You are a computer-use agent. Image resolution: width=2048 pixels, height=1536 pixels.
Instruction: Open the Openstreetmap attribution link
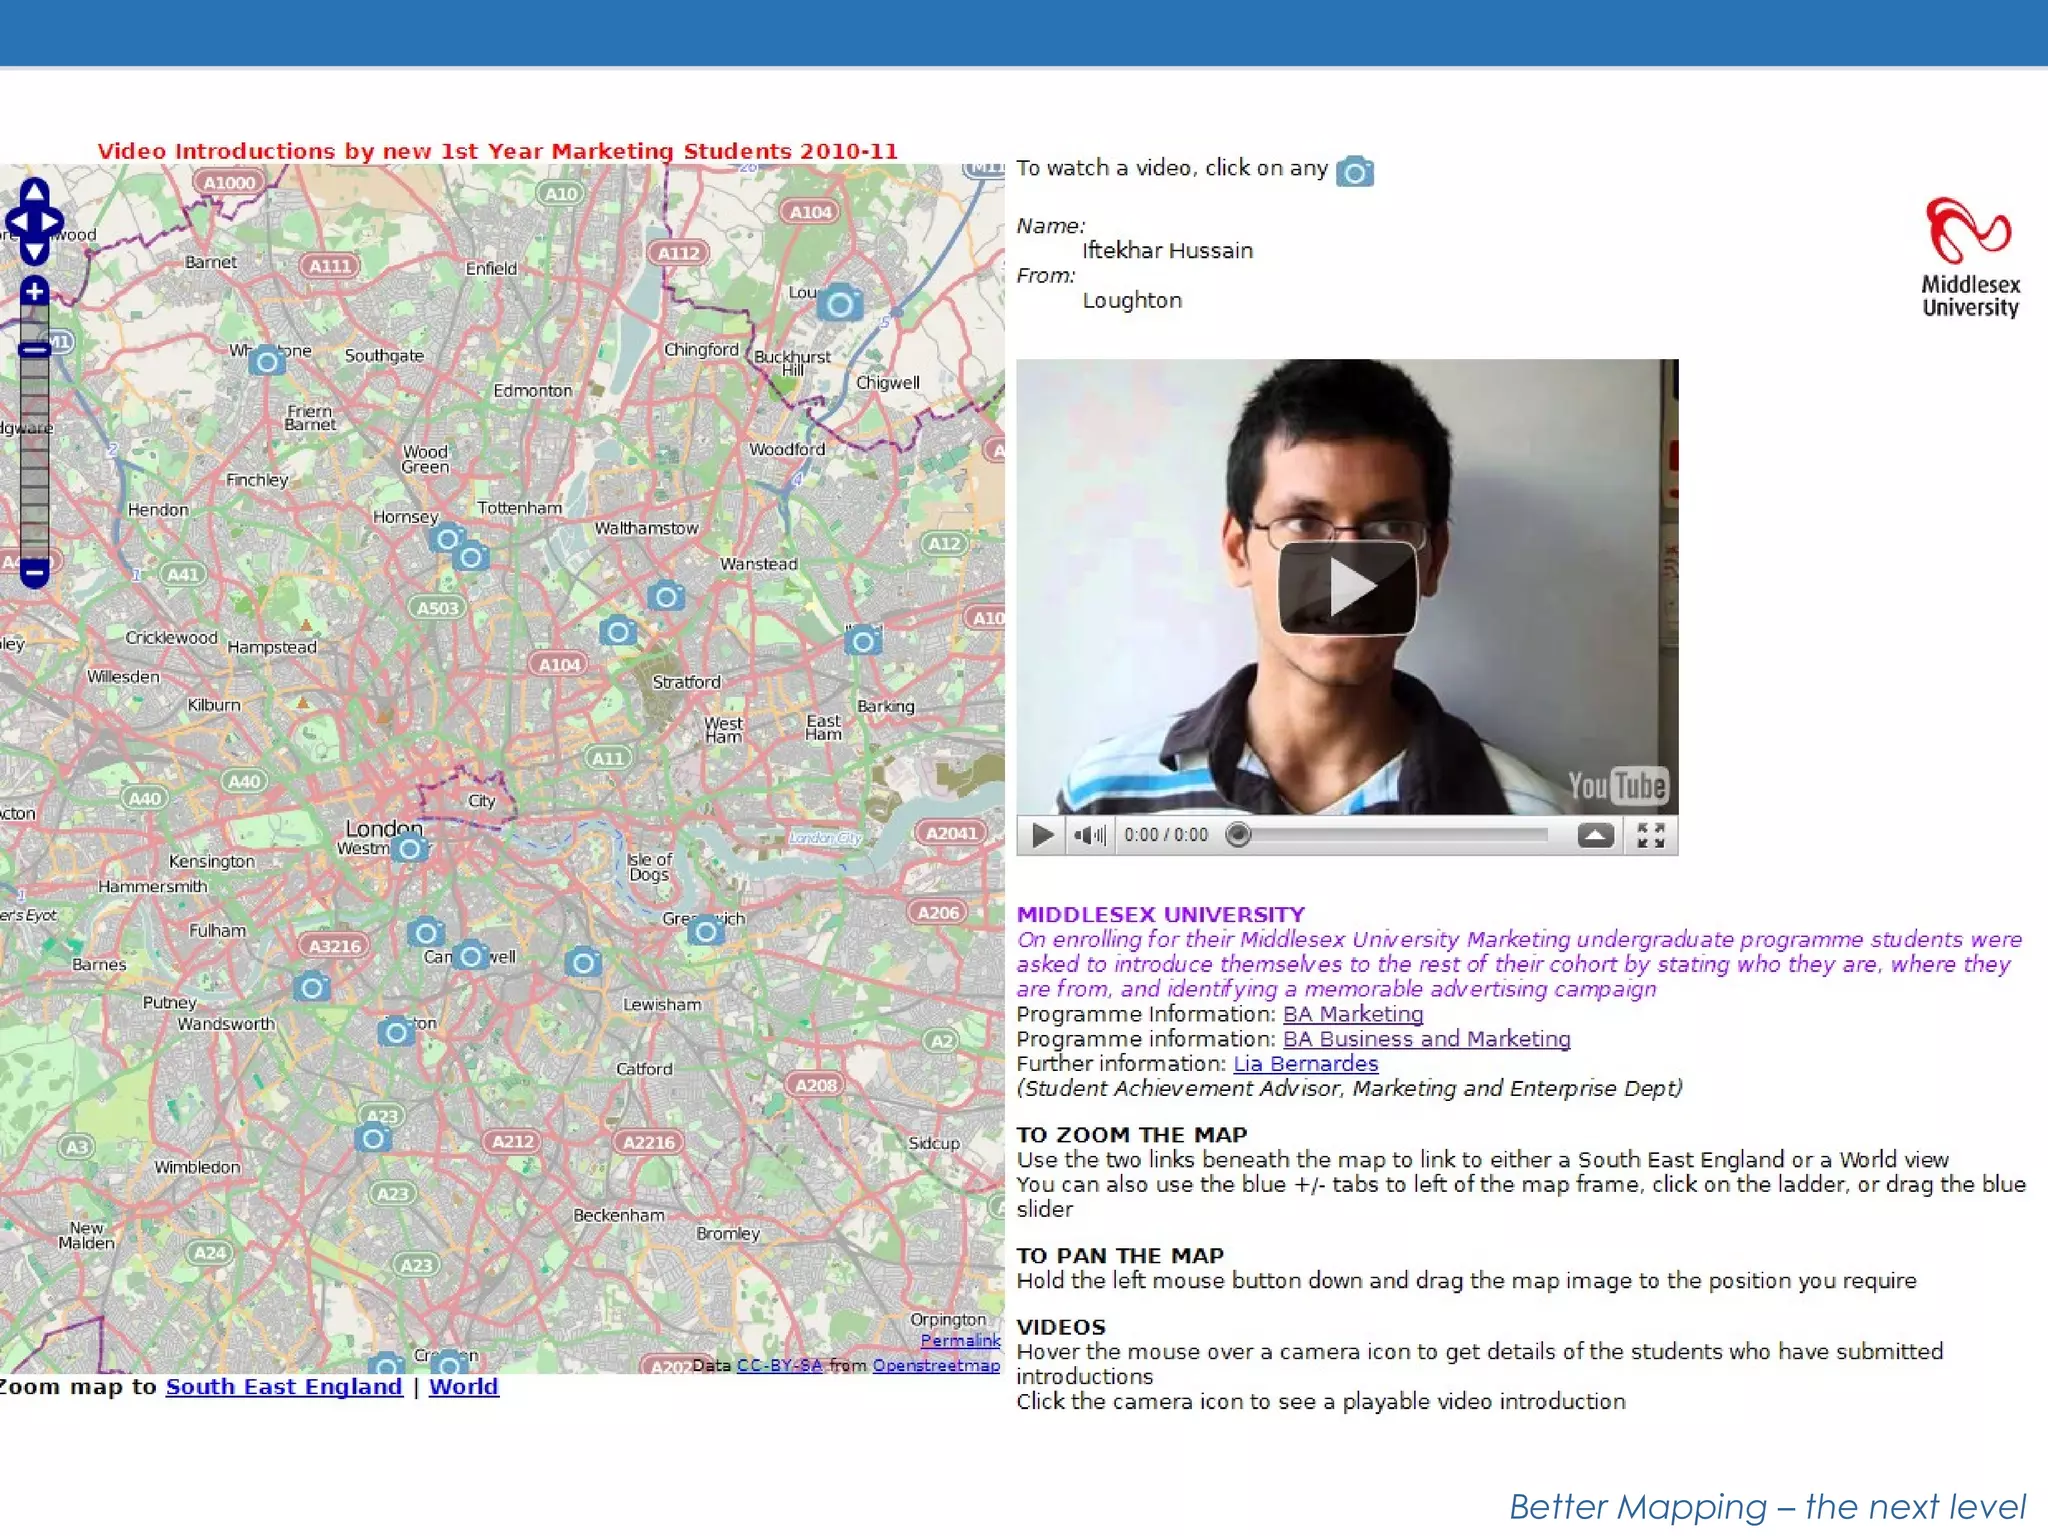(x=936, y=1365)
